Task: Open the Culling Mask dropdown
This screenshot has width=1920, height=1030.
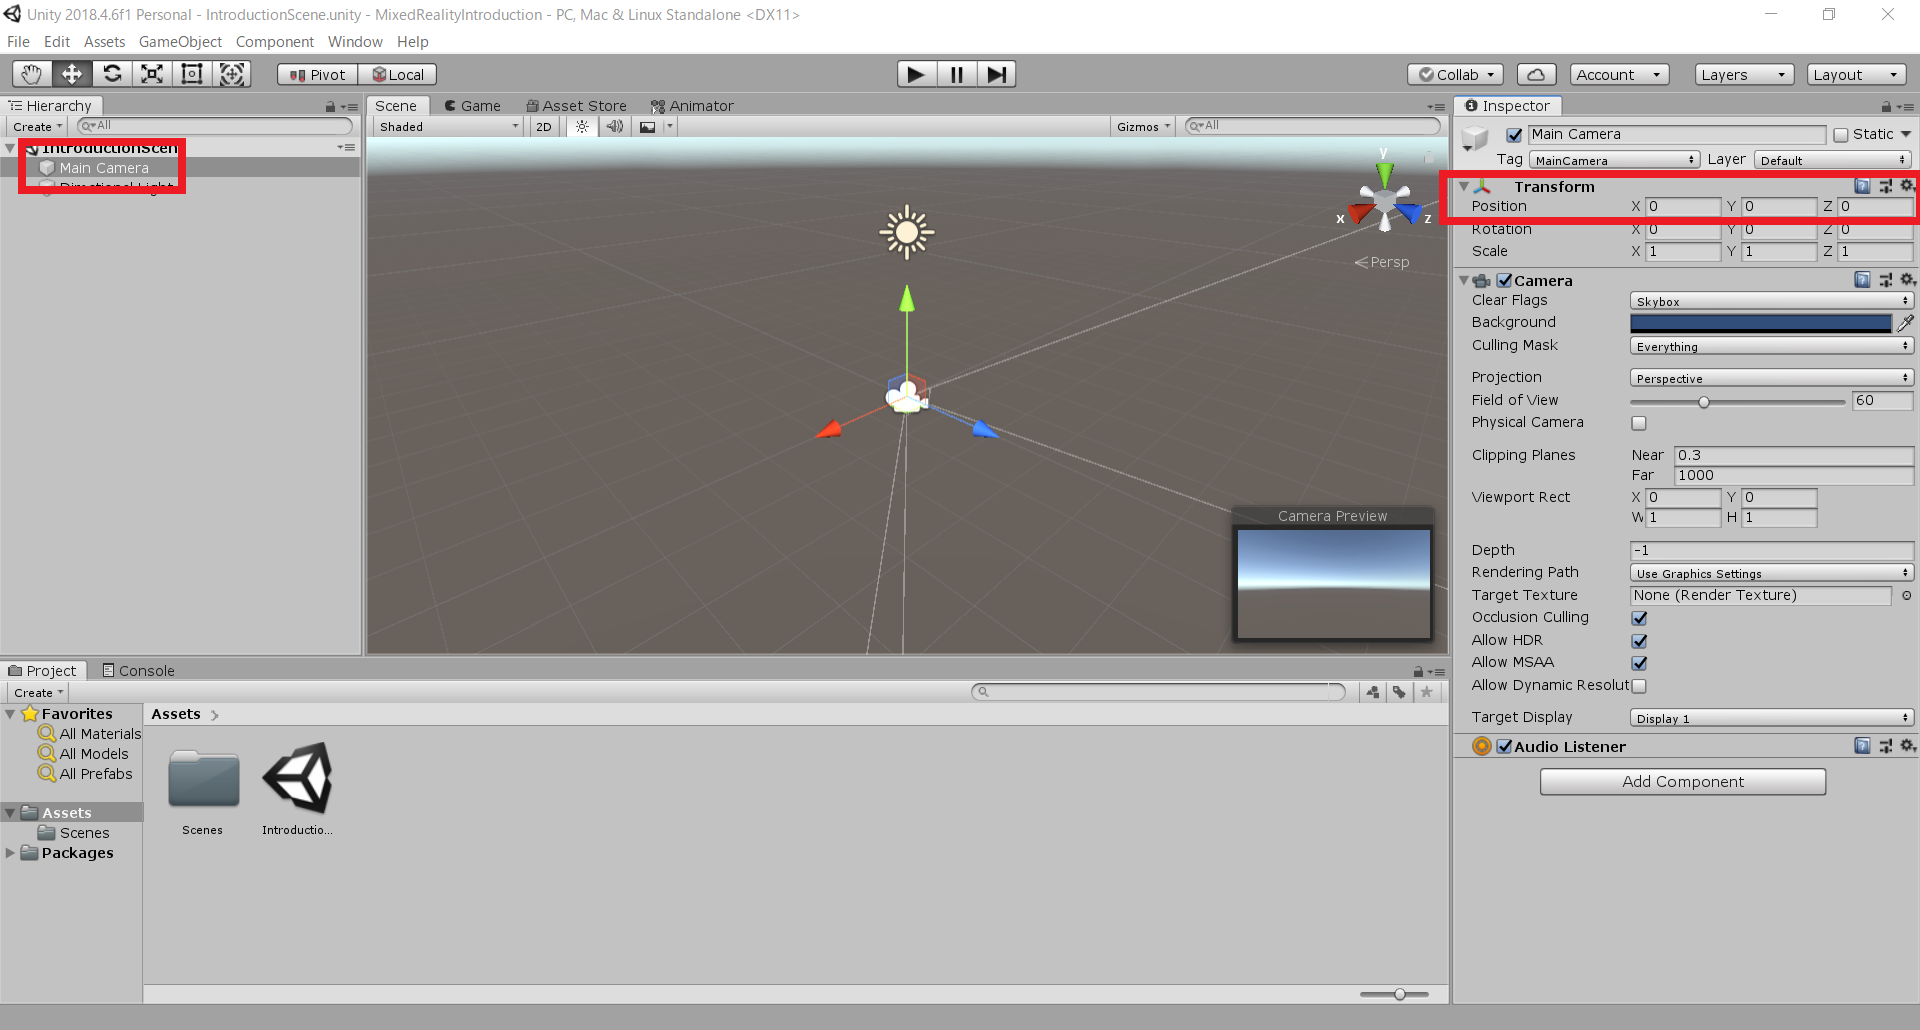Action: click(x=1772, y=346)
